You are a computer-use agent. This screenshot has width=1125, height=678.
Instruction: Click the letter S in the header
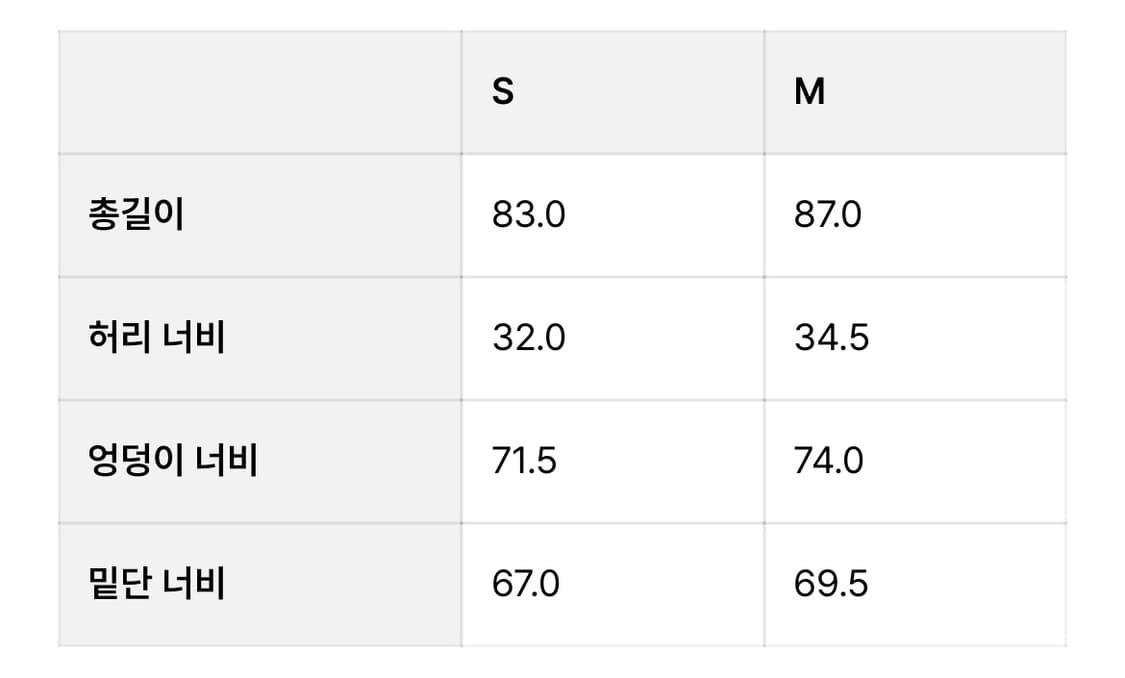pyautogui.click(x=503, y=92)
